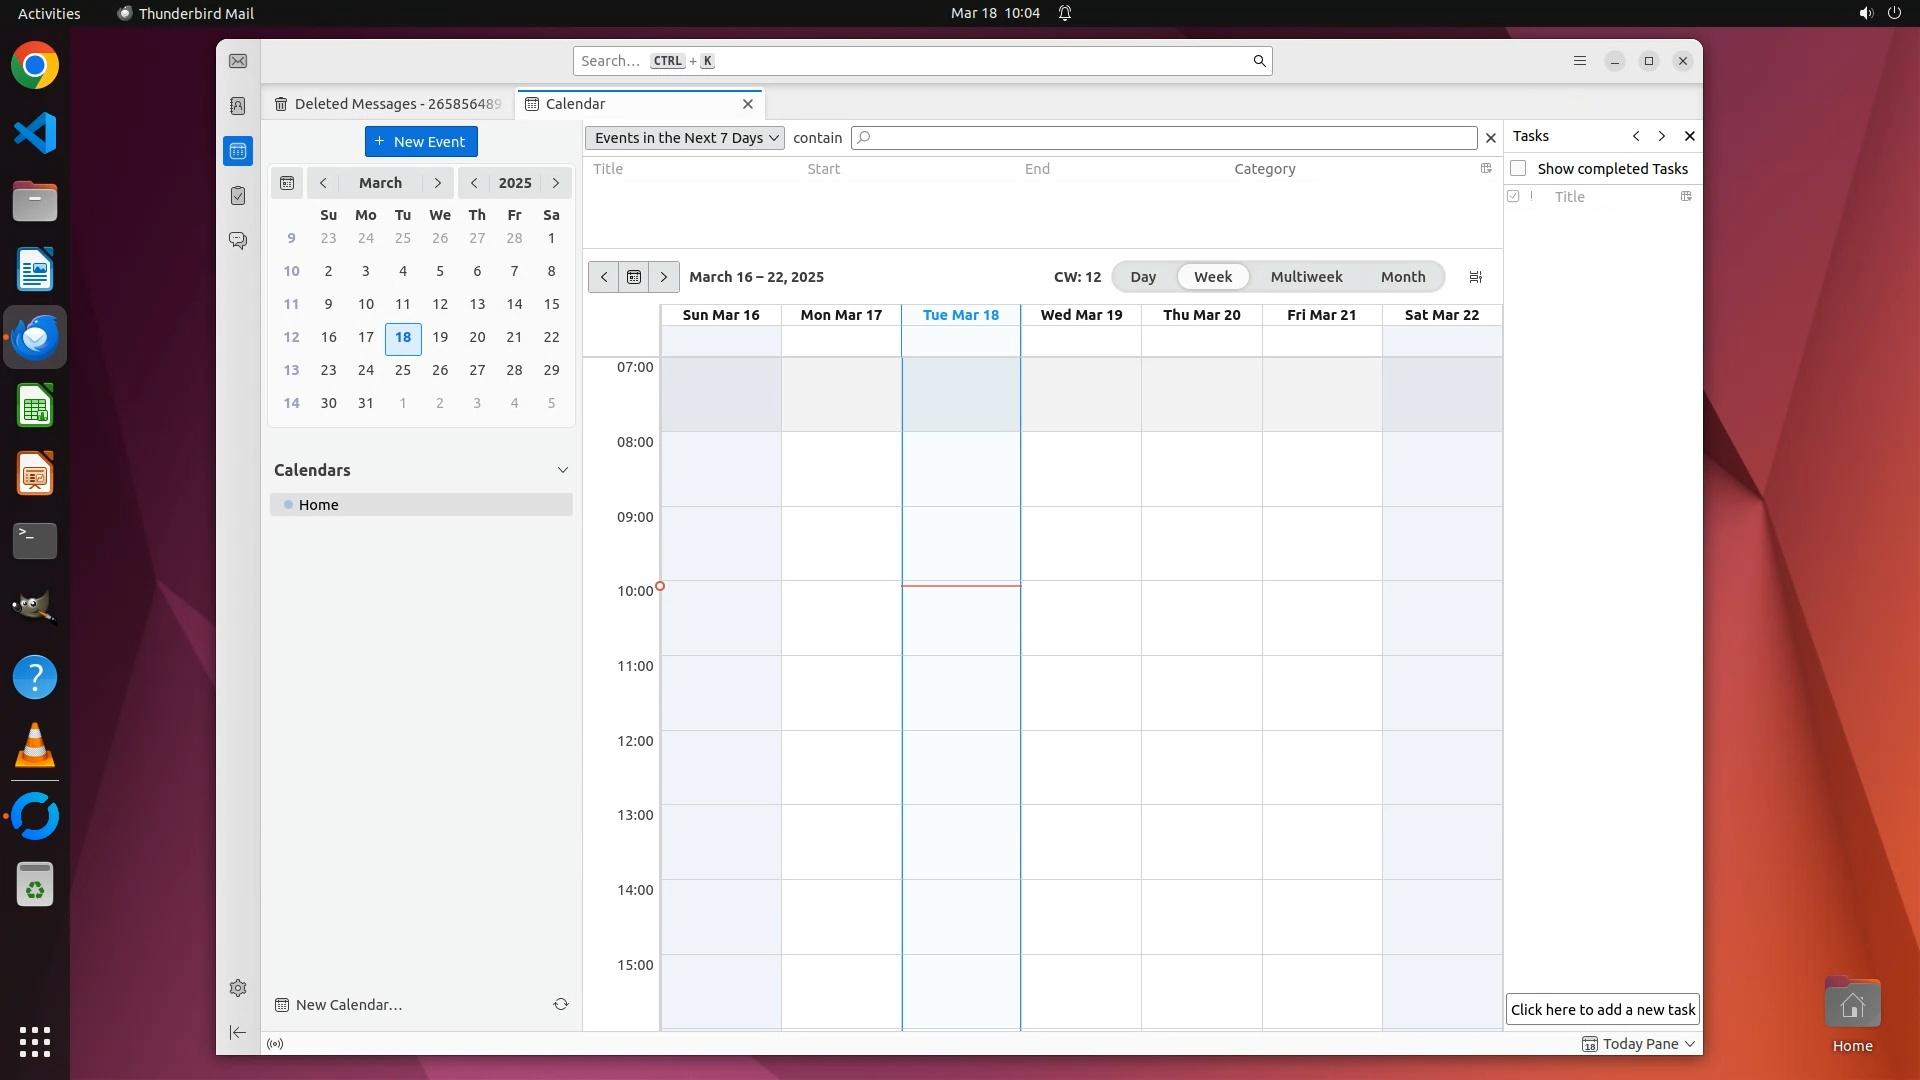Open Events in the Next 7 Days dropdown
This screenshot has width=1920, height=1080.
click(685, 138)
